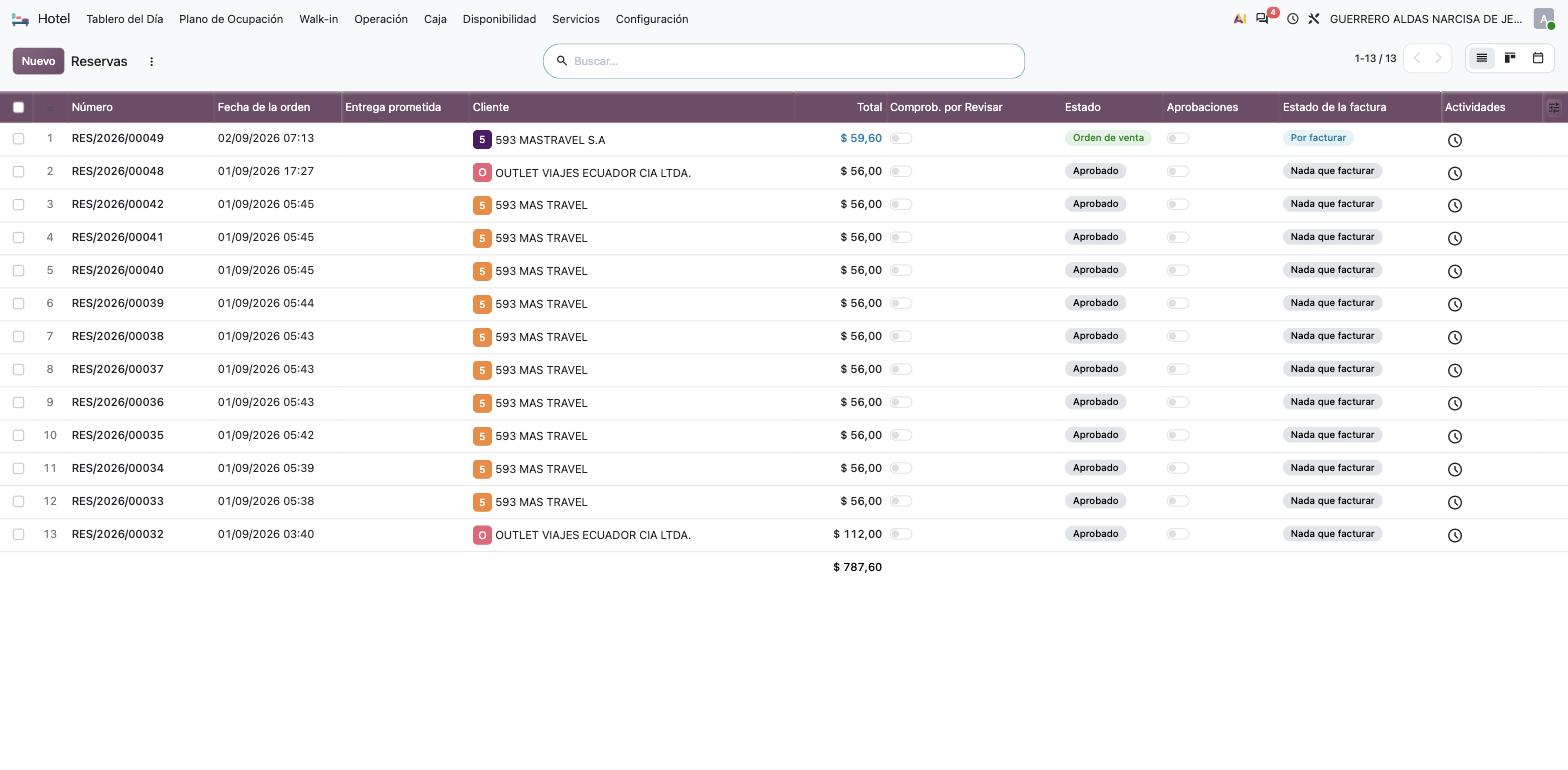Open the Walk-in menu
The image size is (1568, 770).
318,19
